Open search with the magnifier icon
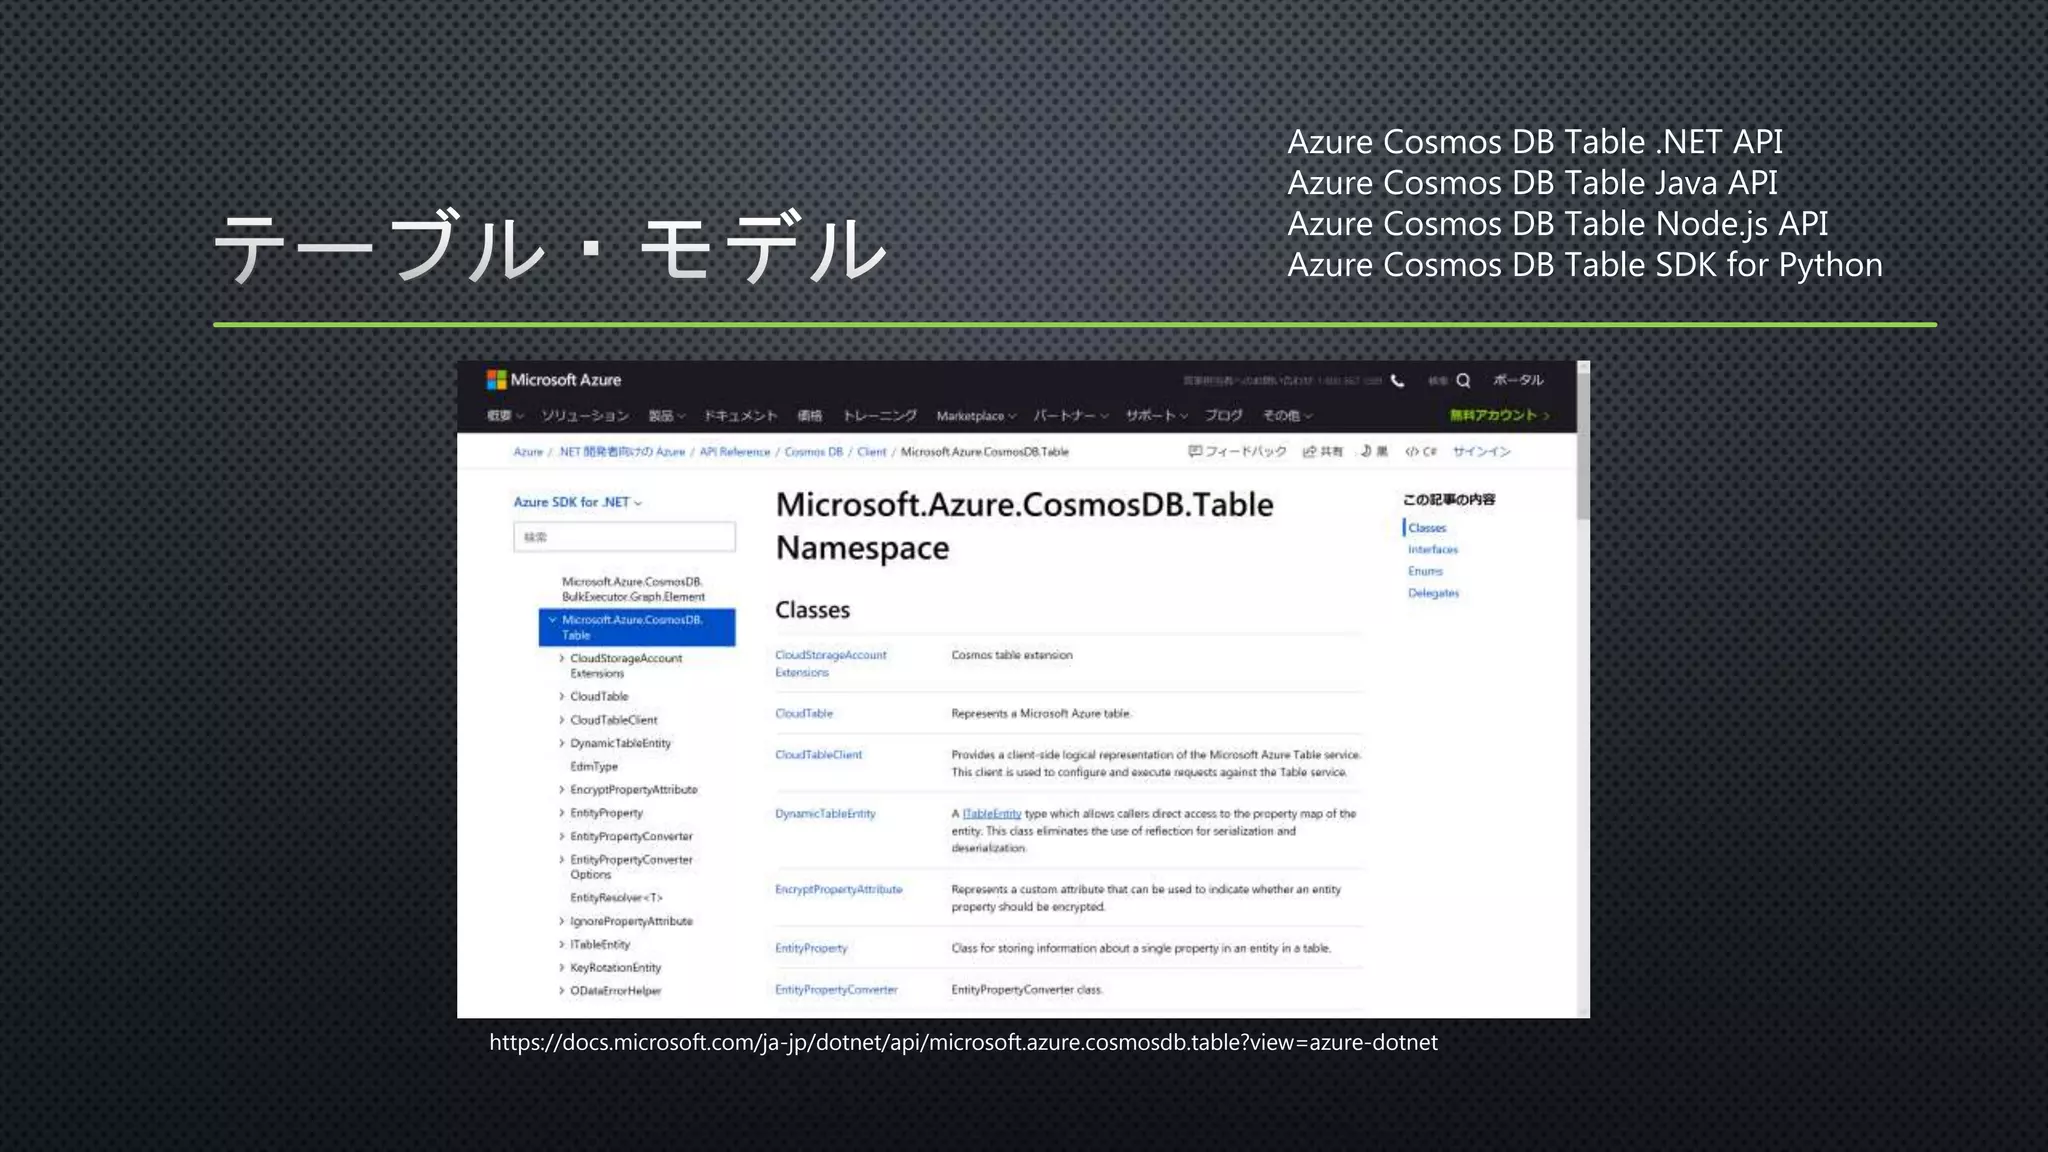Image resolution: width=2048 pixels, height=1152 pixels. (1463, 380)
